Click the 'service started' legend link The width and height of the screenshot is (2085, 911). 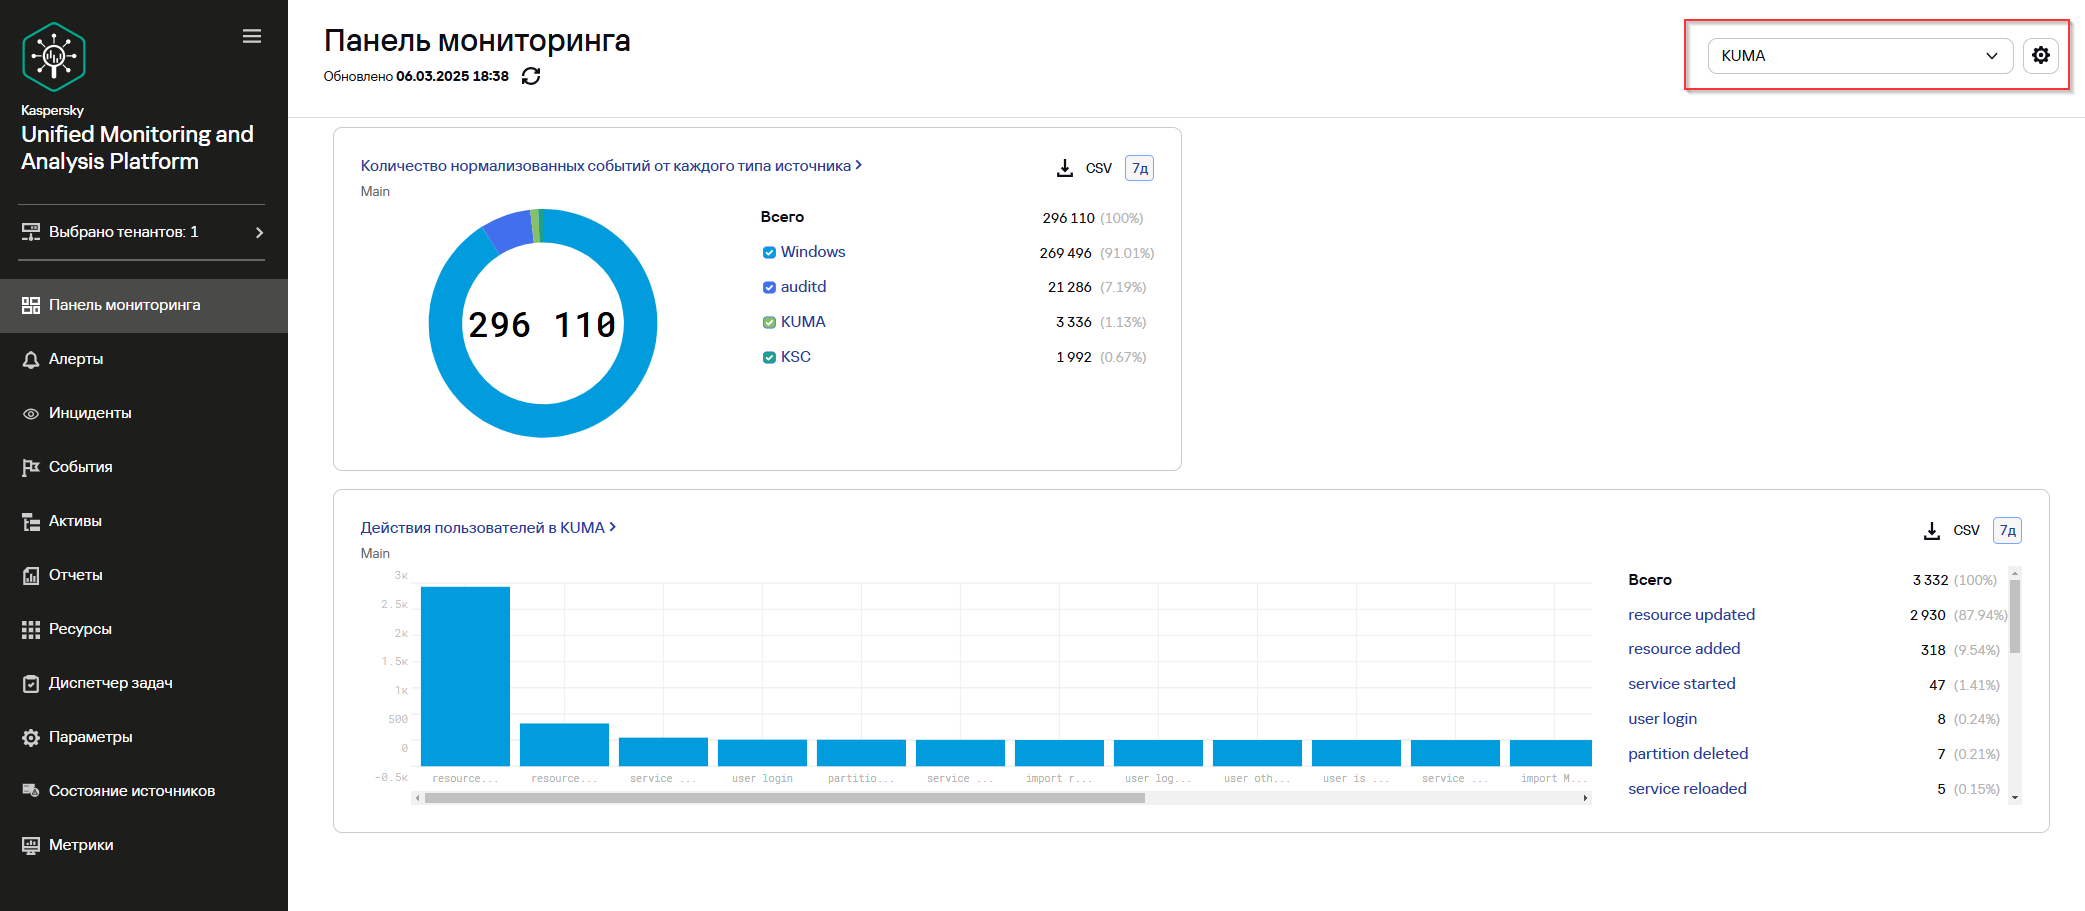[x=1682, y=684]
